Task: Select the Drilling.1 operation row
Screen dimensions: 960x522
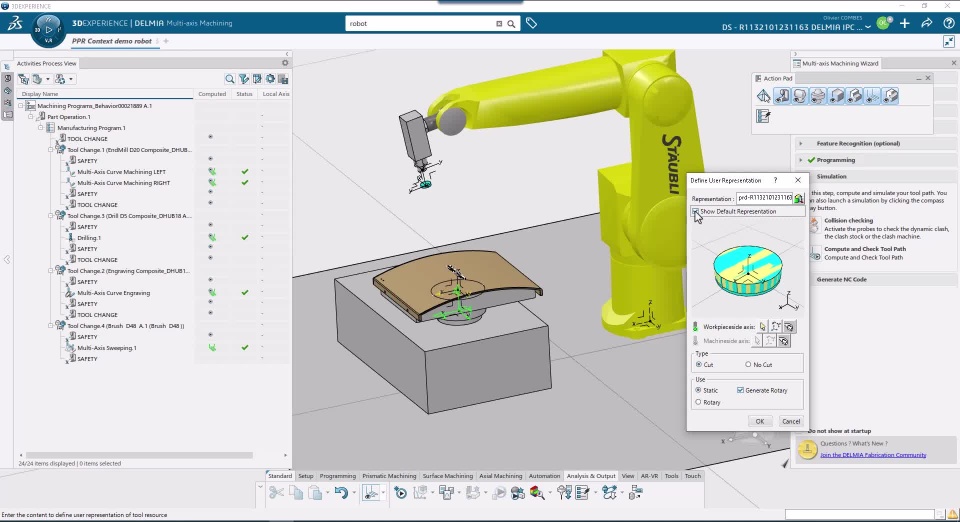Action: tap(89, 237)
